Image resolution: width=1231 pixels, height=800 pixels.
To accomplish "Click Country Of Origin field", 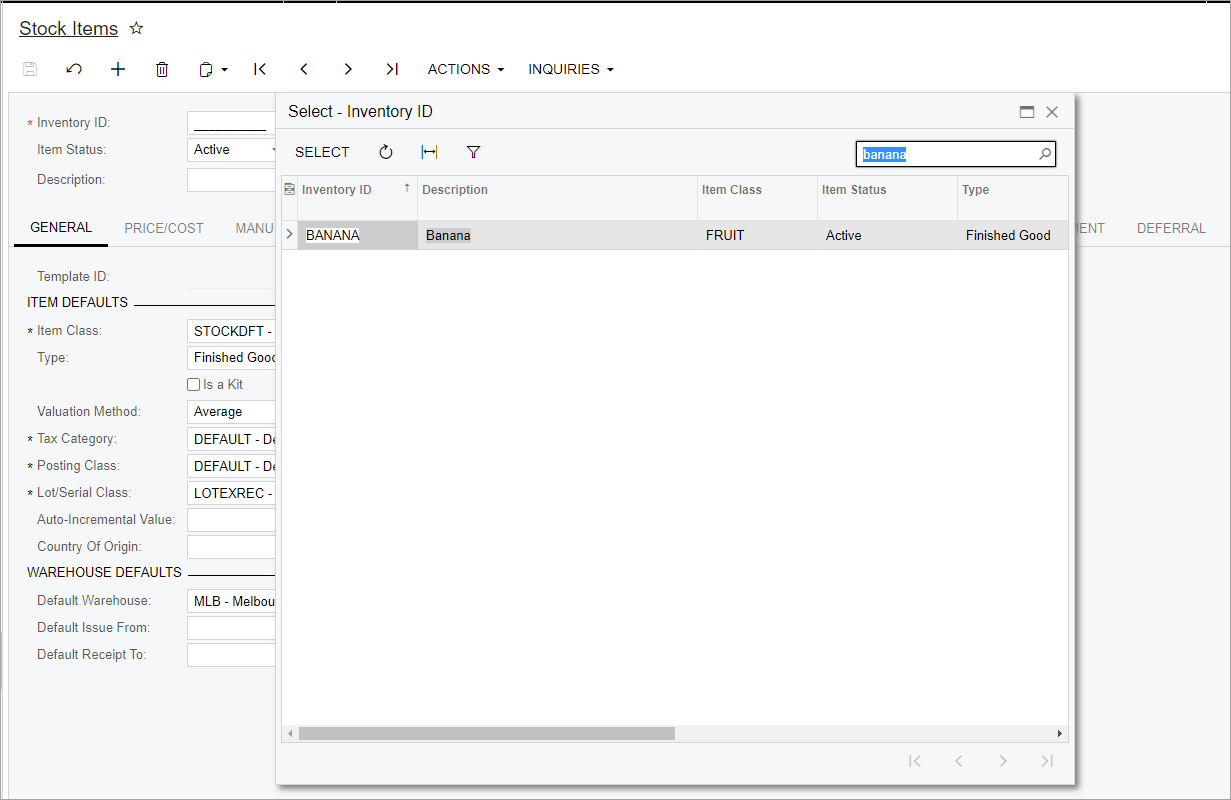I will [231, 547].
